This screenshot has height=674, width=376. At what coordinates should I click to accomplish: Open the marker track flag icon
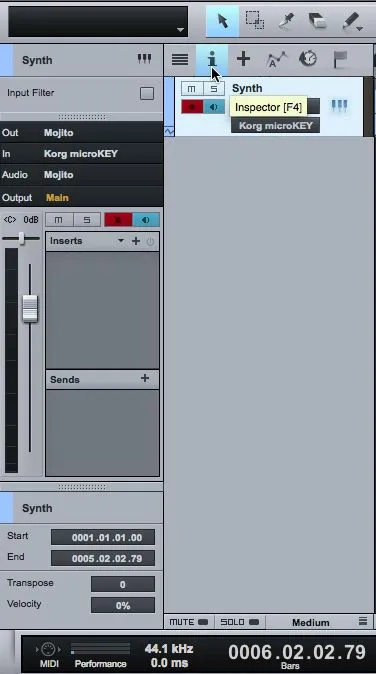[340, 59]
